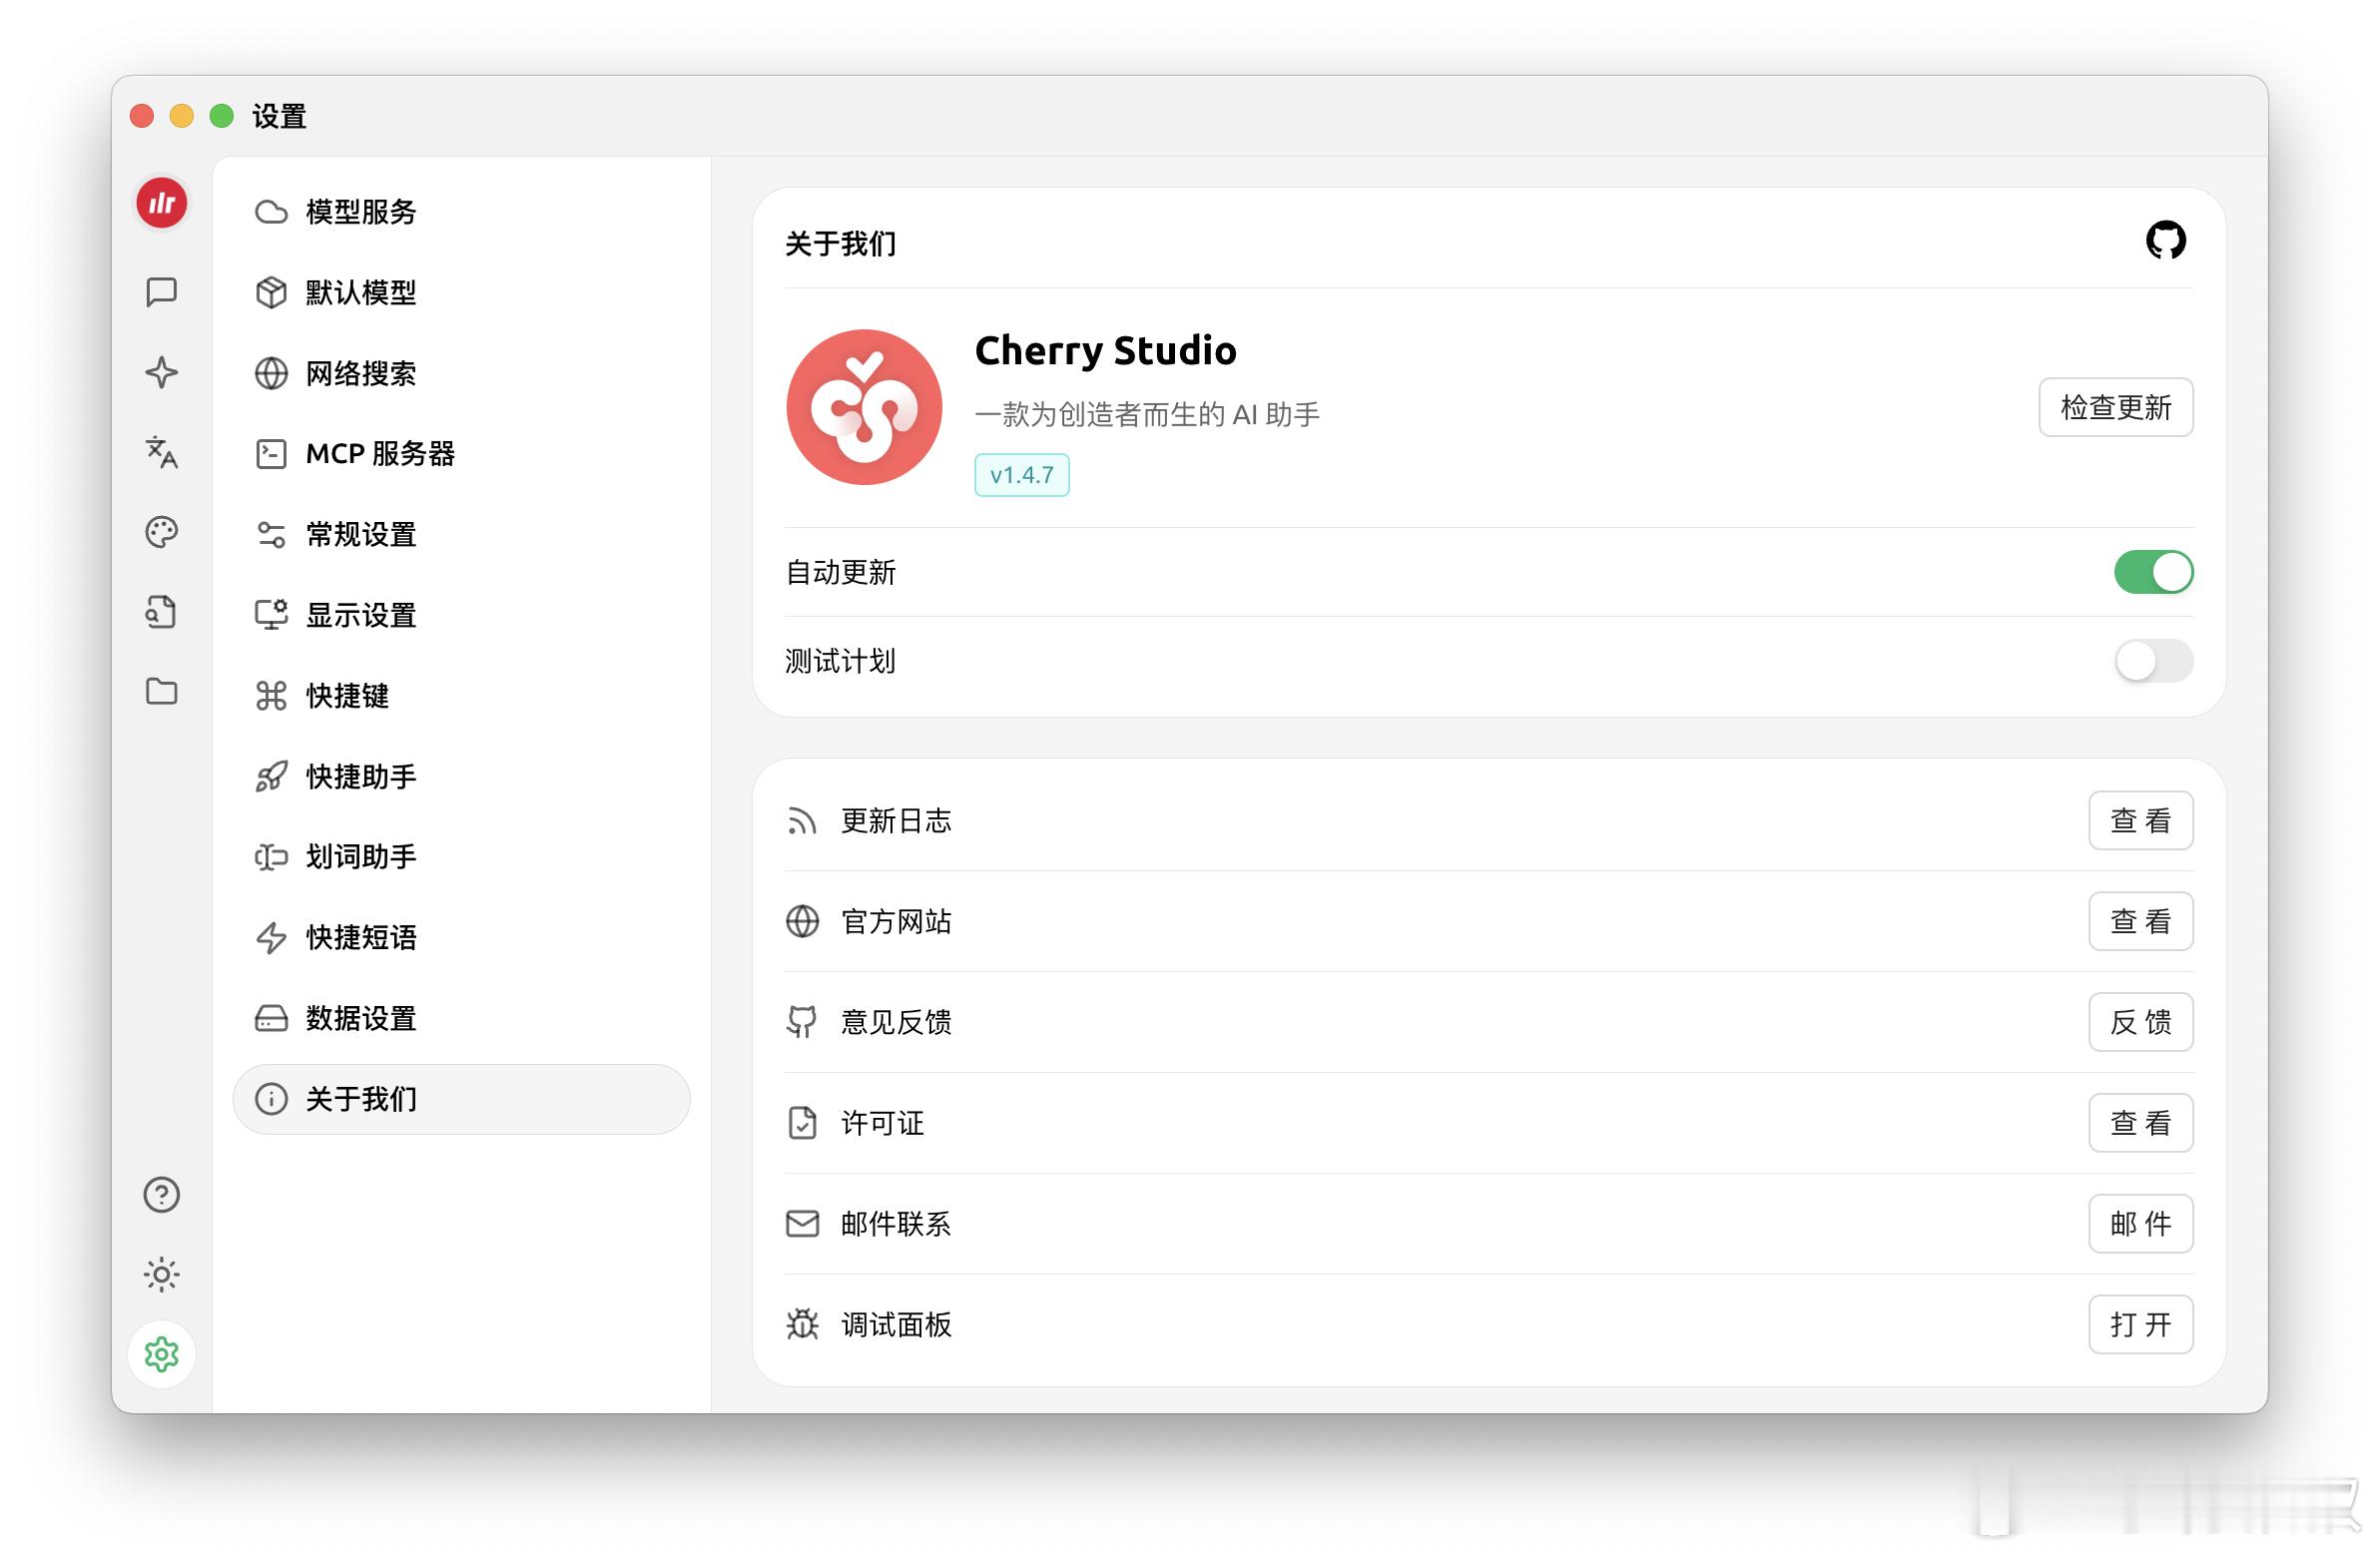Click the Cherry Studio title text

(1105, 350)
